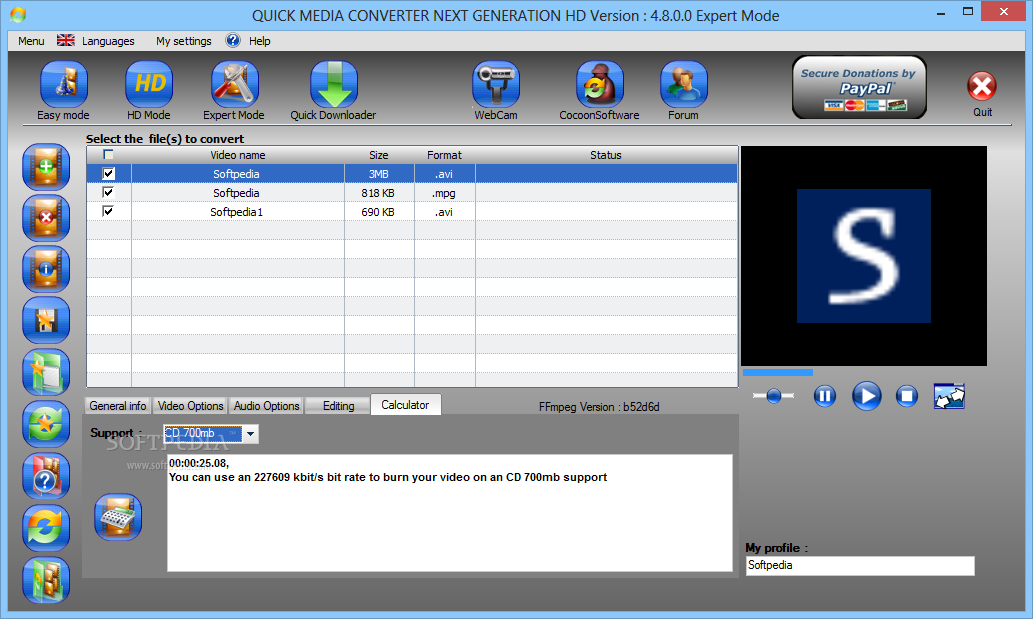
Task: Click the red Quit icon
Action: click(x=982, y=86)
